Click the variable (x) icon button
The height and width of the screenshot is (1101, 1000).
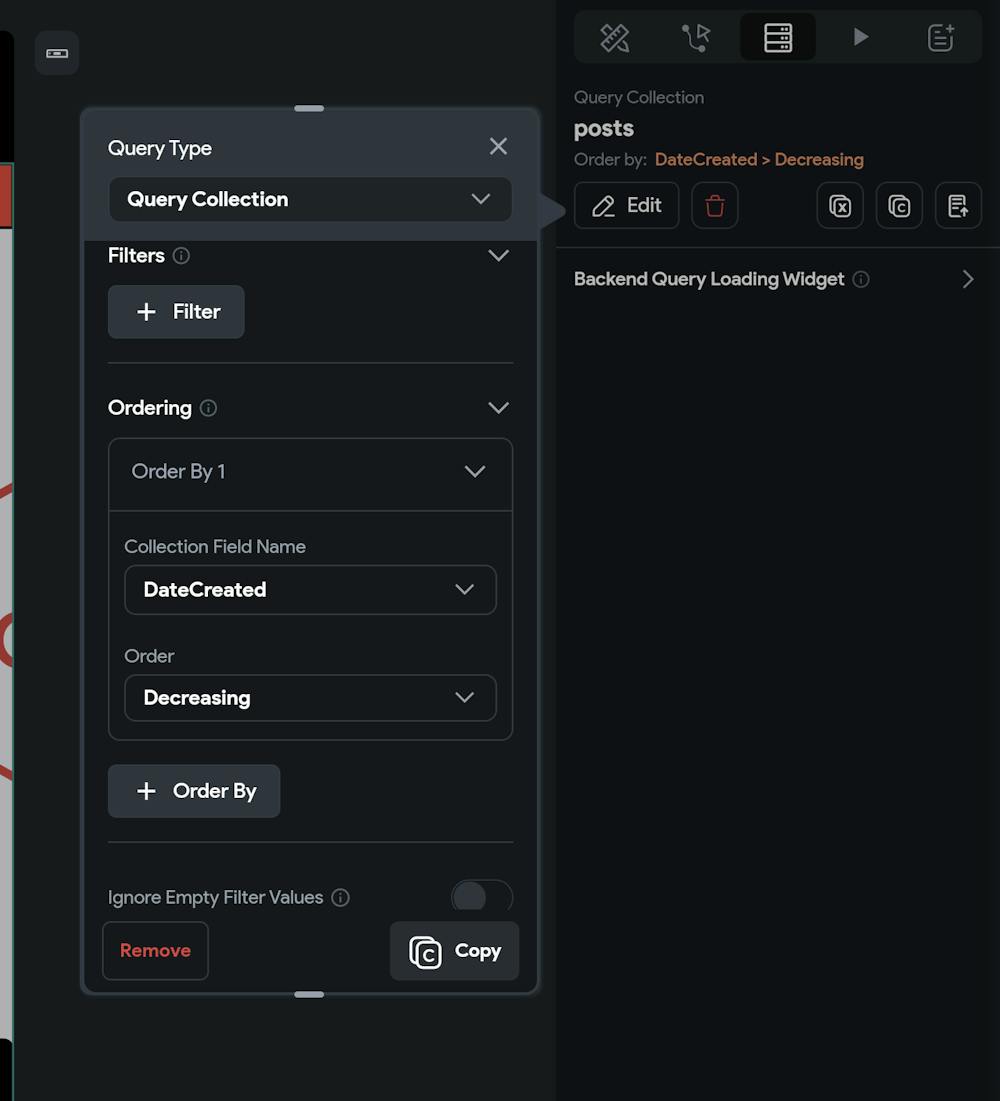click(840, 206)
